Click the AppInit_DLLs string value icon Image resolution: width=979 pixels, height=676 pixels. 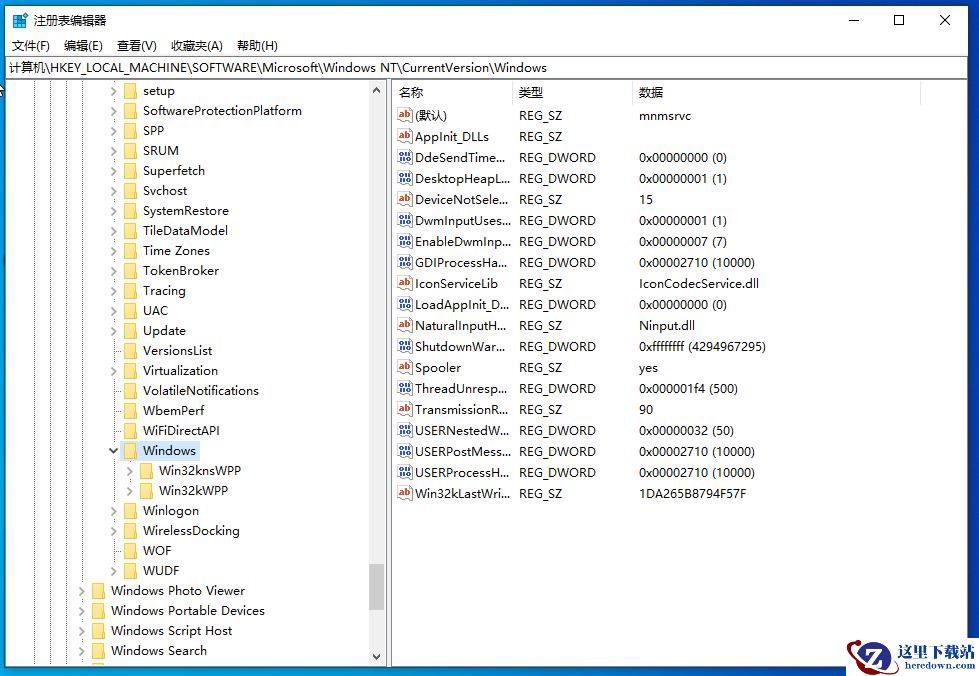(405, 137)
